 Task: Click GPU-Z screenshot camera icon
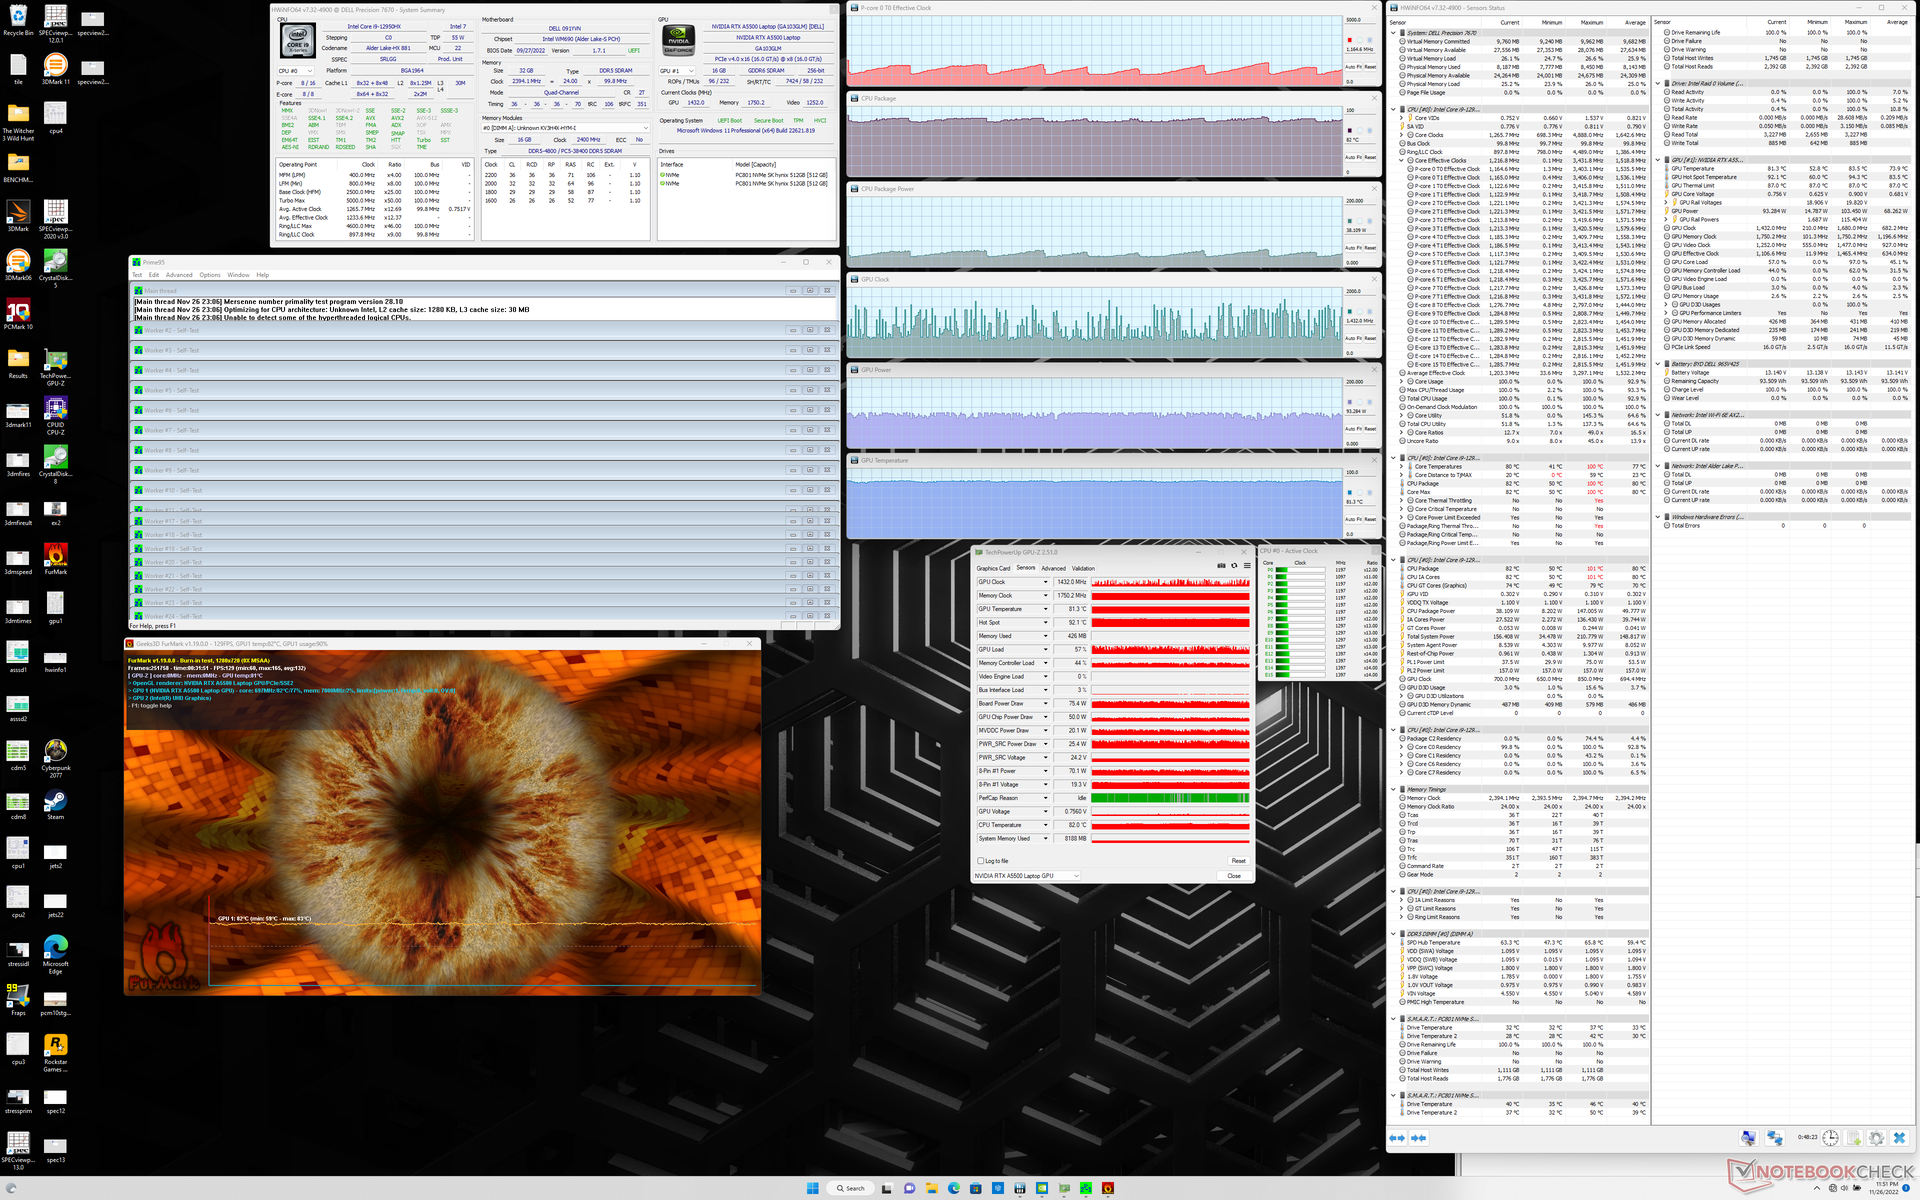coord(1221,566)
